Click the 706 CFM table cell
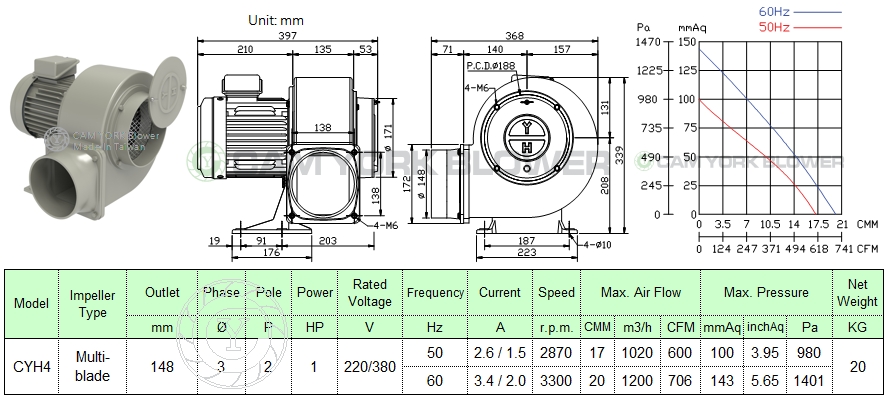The width and height of the screenshot is (890, 398). pos(681,380)
